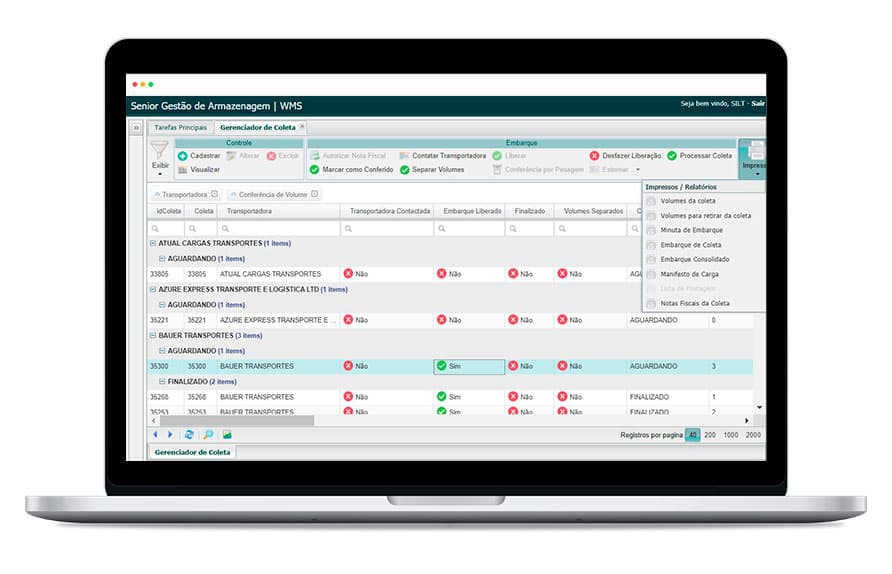Toggle the Conferência de Volume grouping chip
892x574 pixels.
[x=267, y=195]
